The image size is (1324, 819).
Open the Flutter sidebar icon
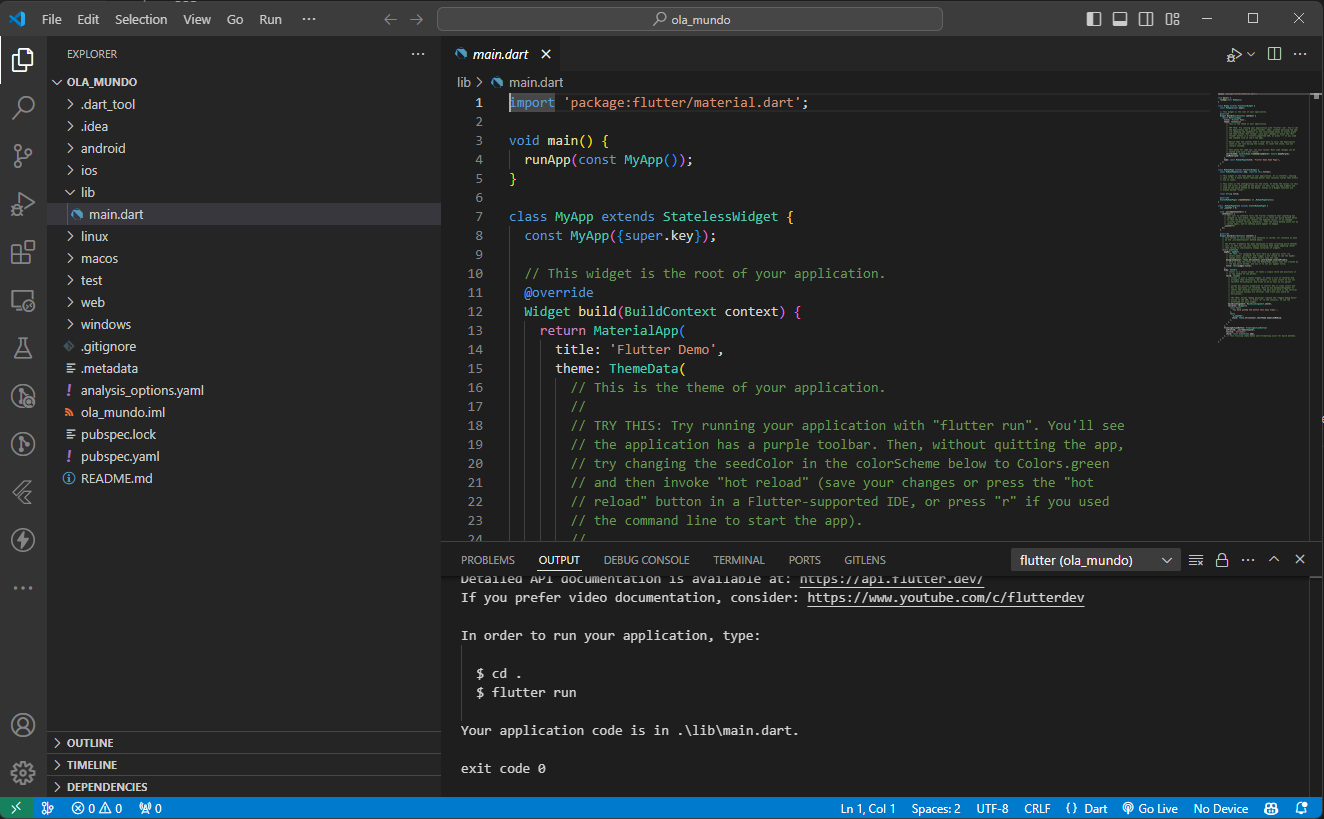pyautogui.click(x=23, y=492)
